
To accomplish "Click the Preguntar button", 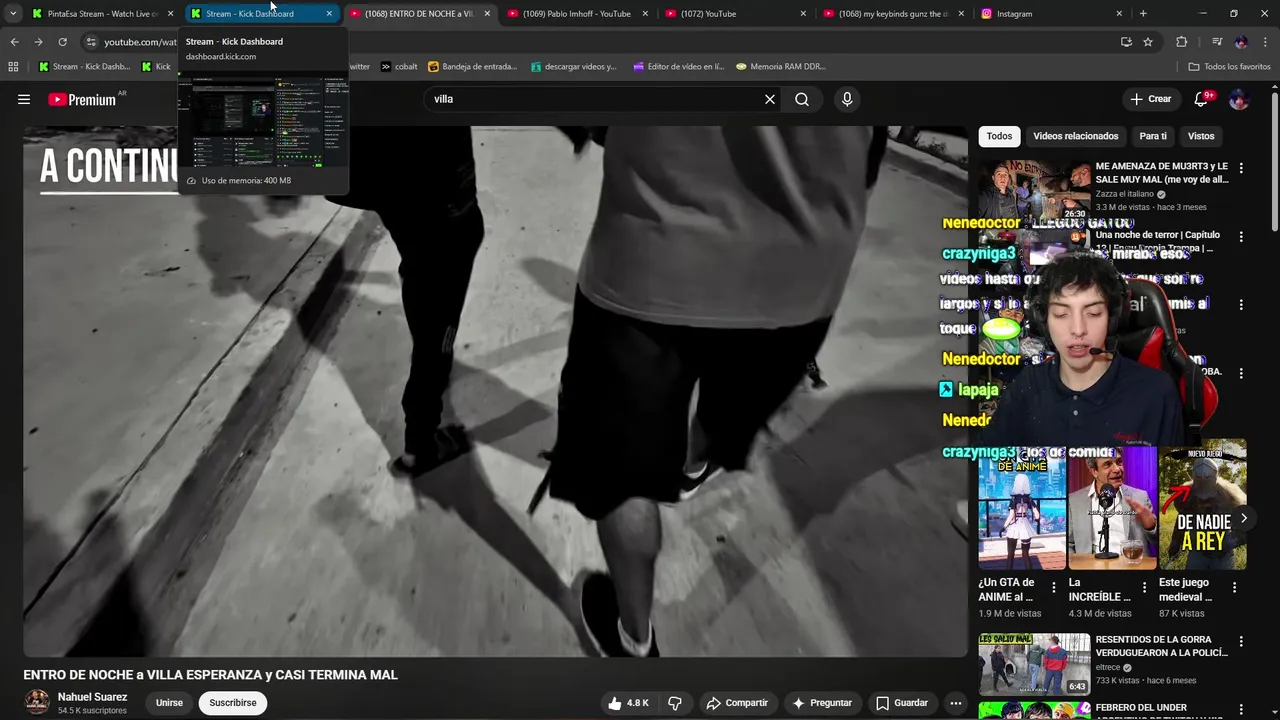I will coord(822,703).
